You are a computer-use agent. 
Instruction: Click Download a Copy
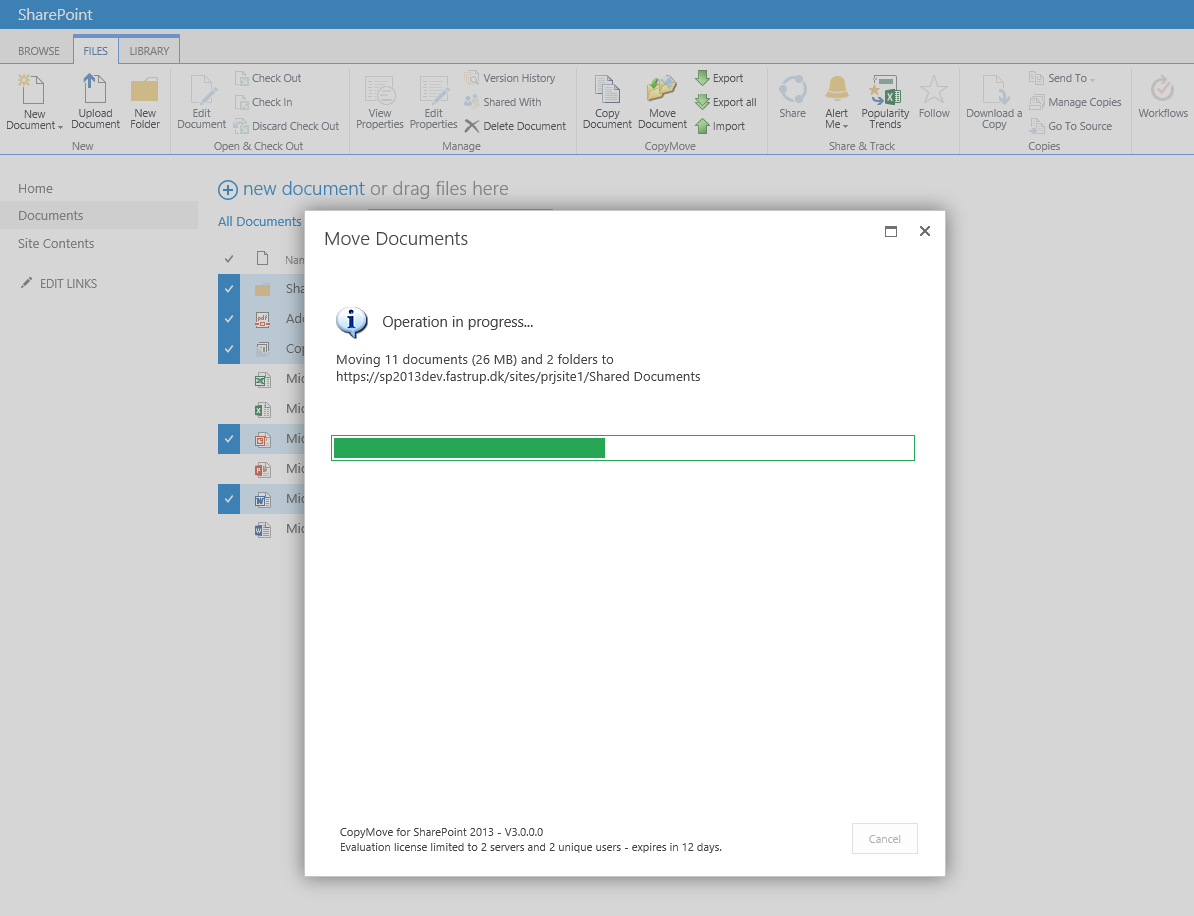click(994, 103)
